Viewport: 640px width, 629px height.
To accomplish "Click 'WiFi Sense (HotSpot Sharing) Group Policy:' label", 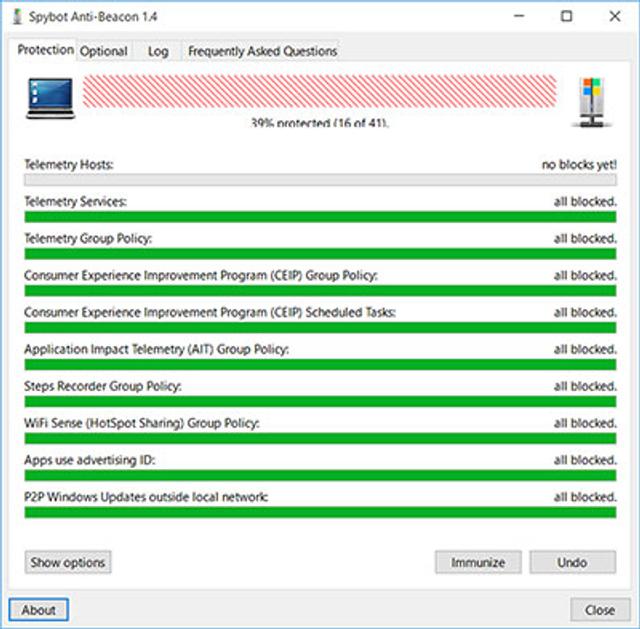I will coord(142,423).
